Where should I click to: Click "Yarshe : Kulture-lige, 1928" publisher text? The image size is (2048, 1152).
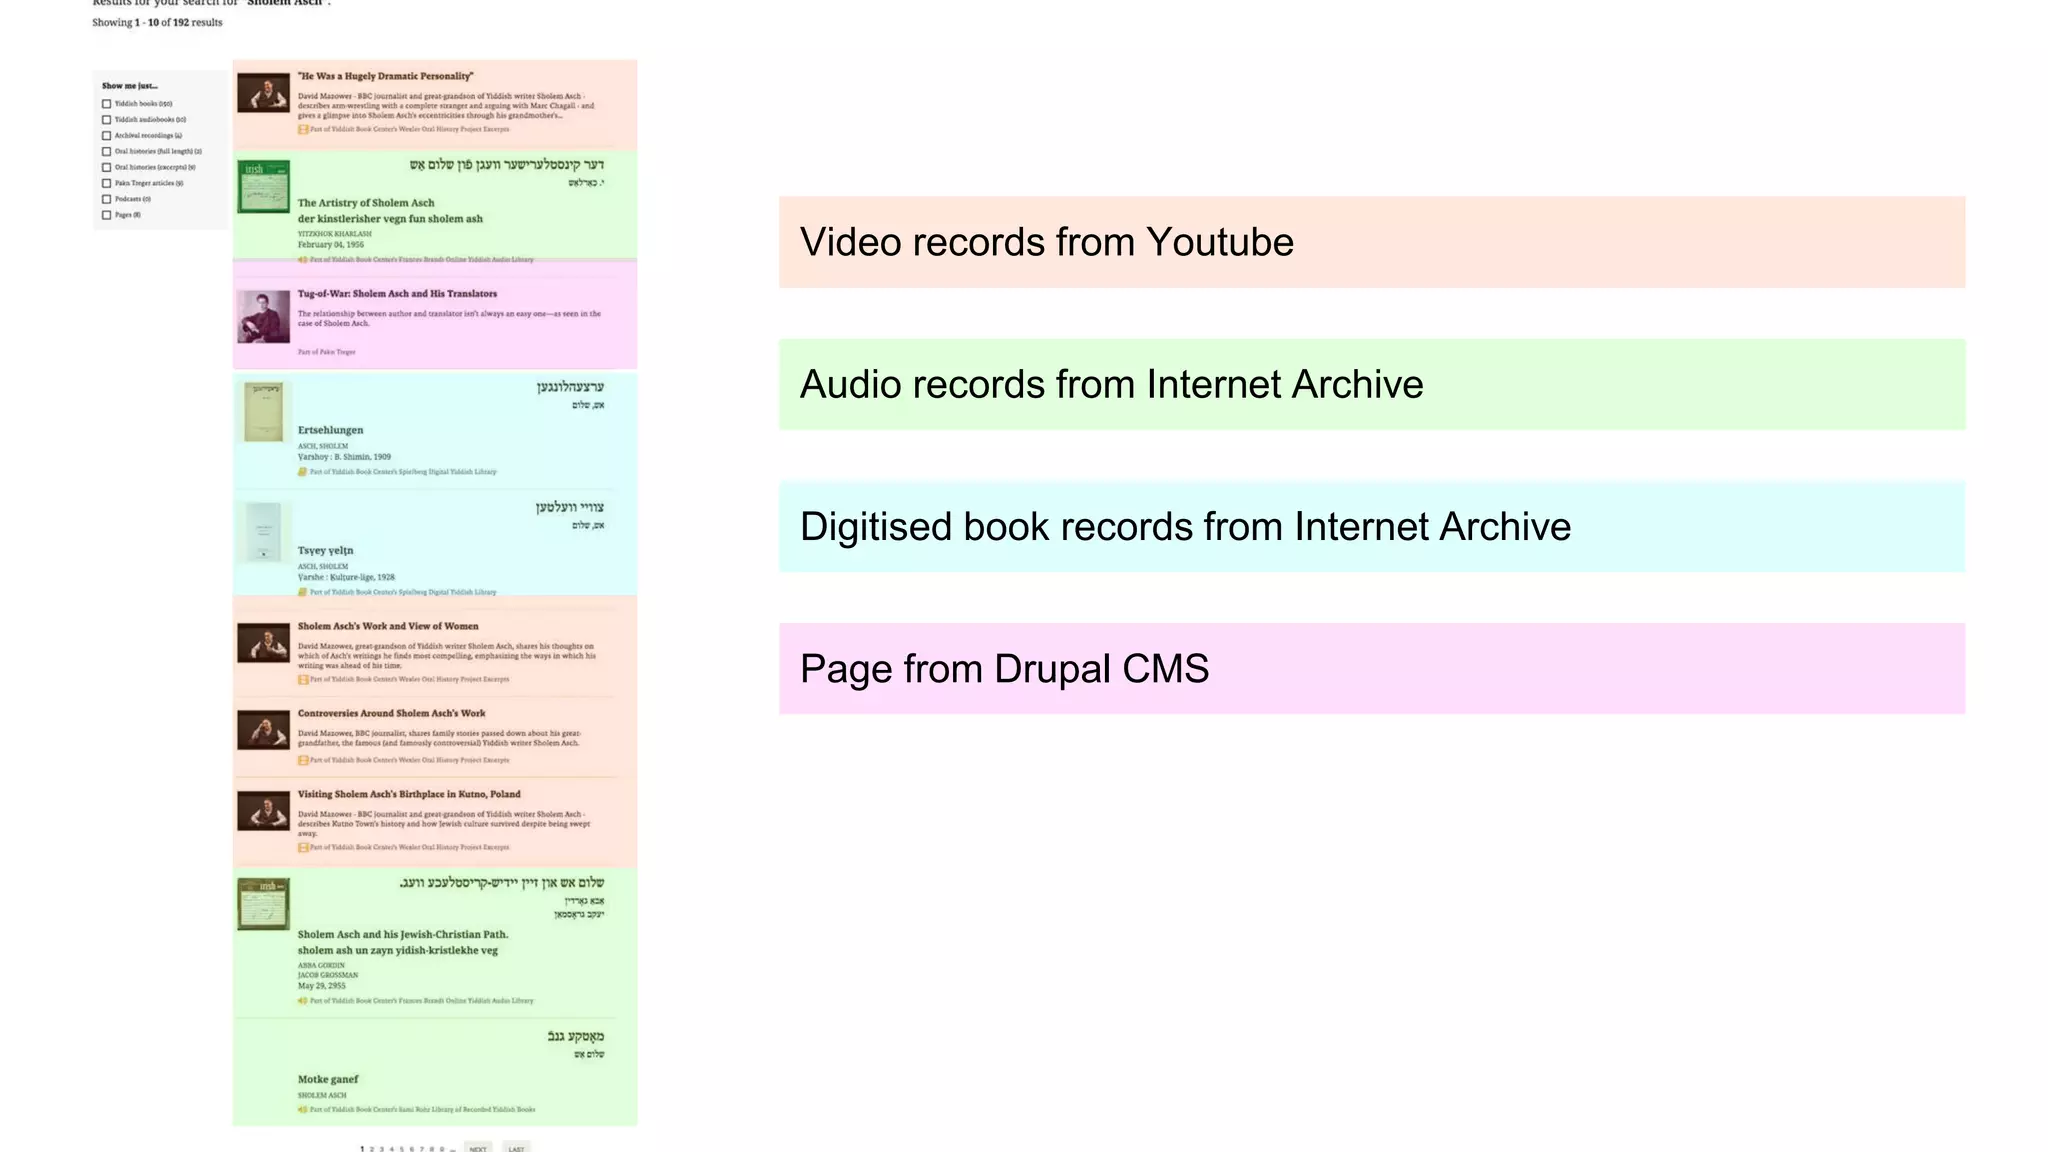point(346,577)
